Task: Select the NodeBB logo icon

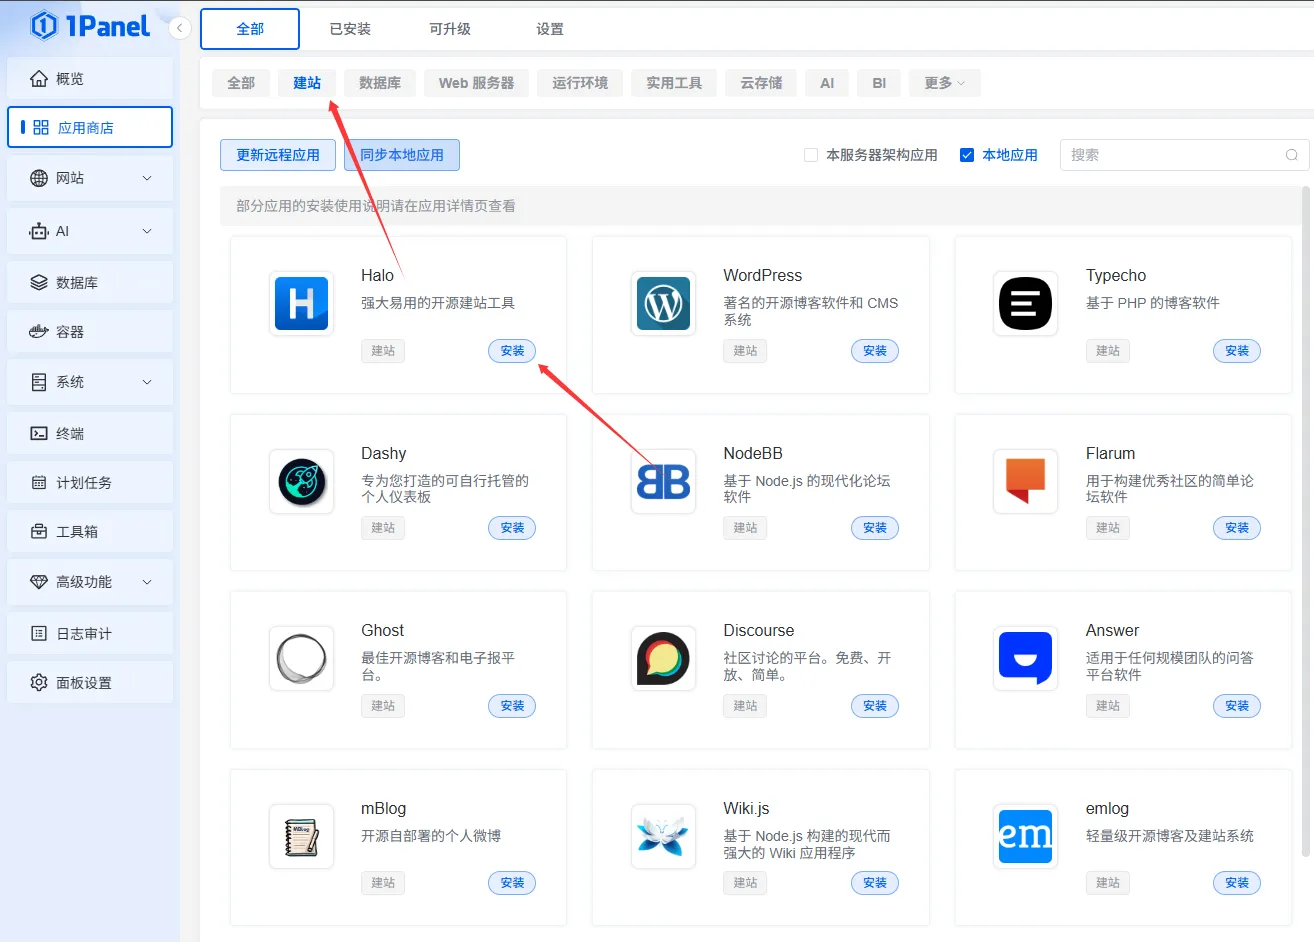Action: tap(663, 481)
